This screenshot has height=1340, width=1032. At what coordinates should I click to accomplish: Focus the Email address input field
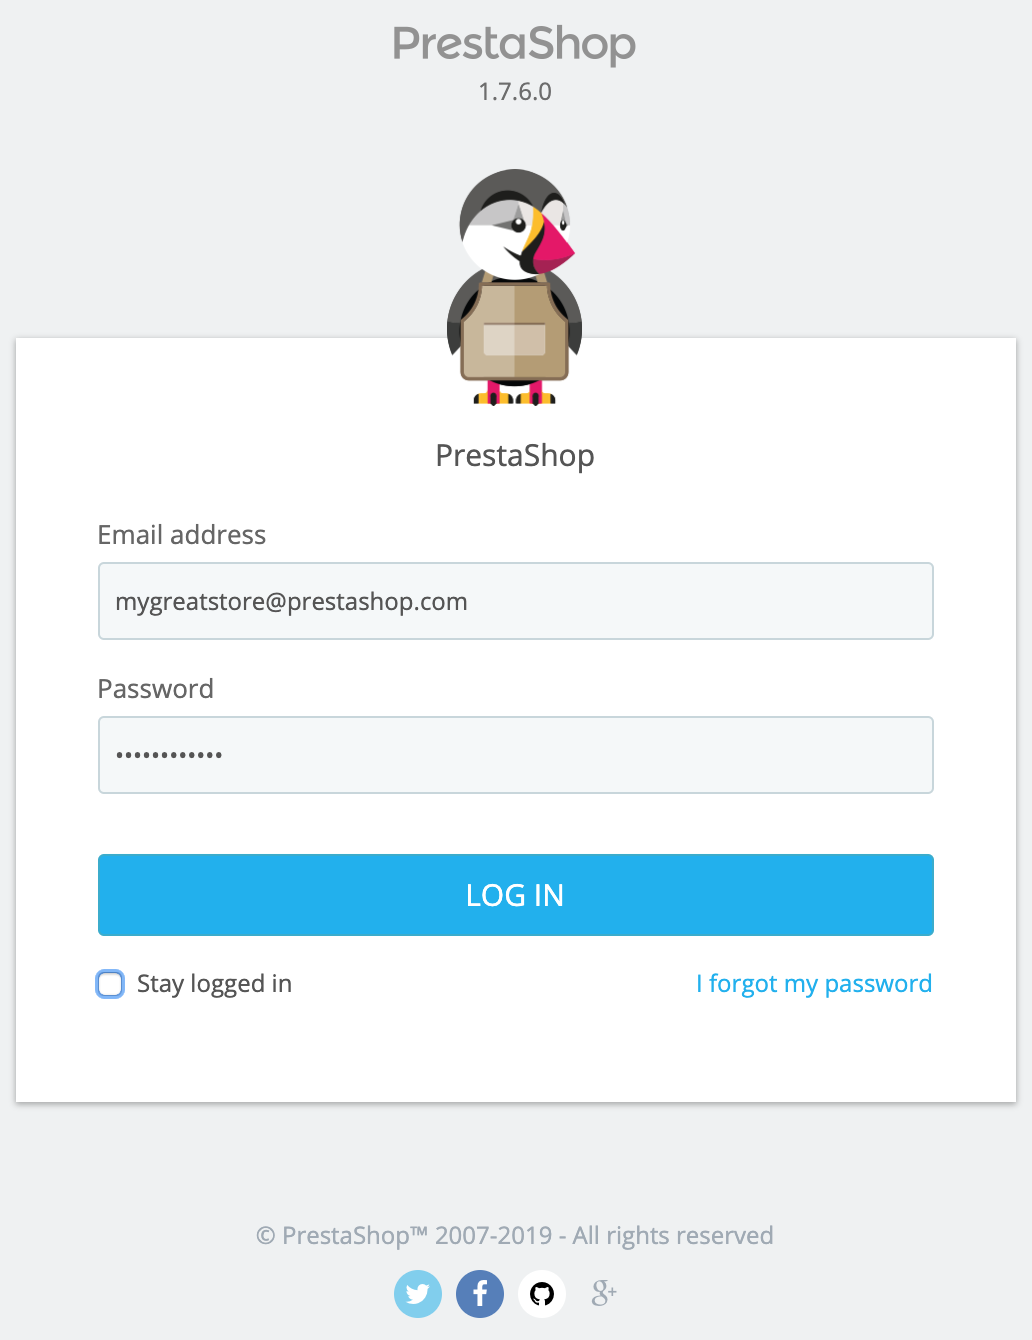[x=516, y=601]
